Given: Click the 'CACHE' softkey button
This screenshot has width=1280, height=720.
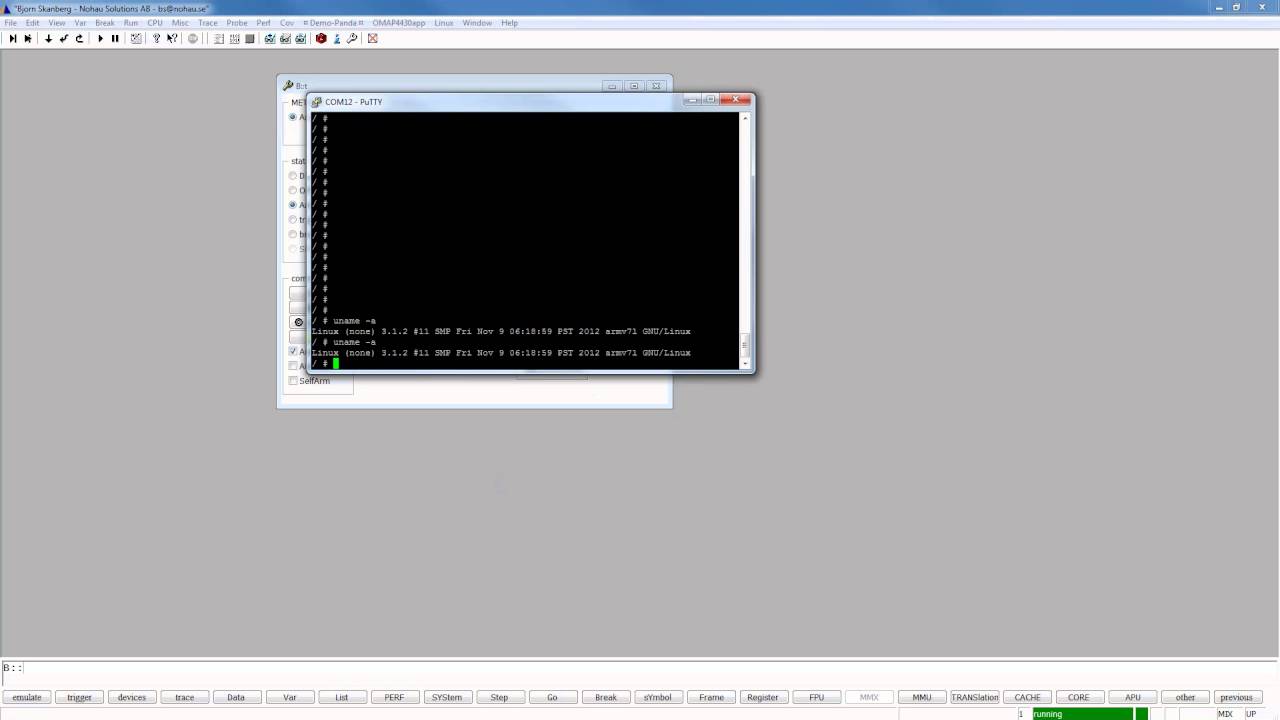Looking at the screenshot, I should [1028, 697].
